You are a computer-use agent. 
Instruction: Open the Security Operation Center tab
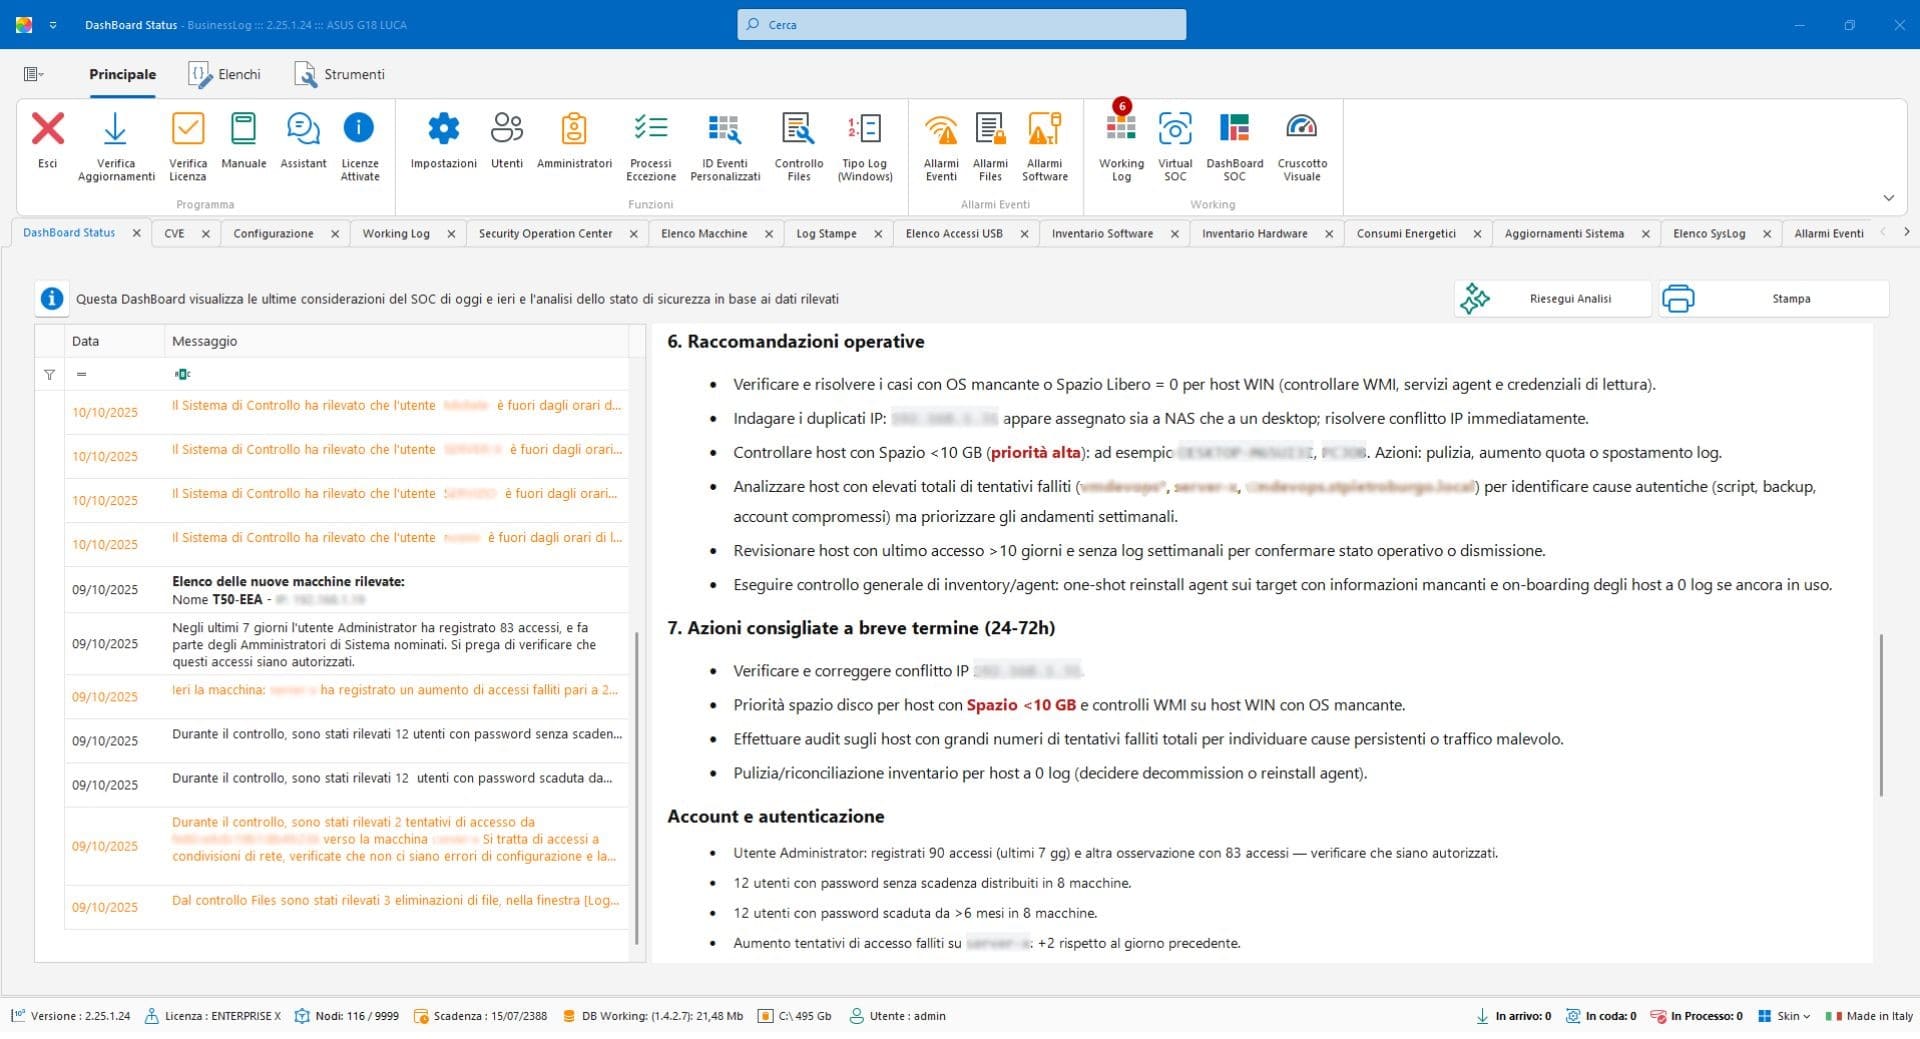545,234
